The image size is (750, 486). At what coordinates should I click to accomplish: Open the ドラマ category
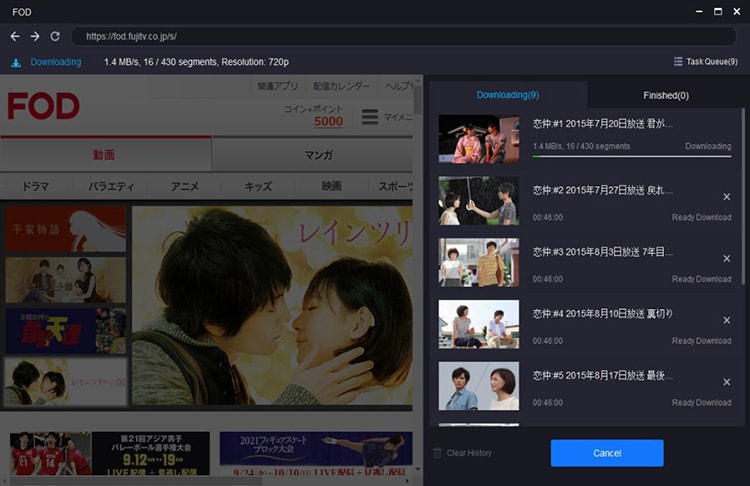coord(36,186)
